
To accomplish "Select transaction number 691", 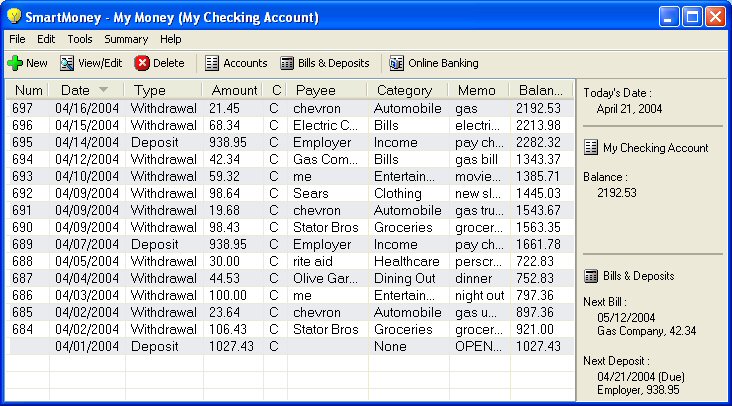I will click(x=22, y=210).
